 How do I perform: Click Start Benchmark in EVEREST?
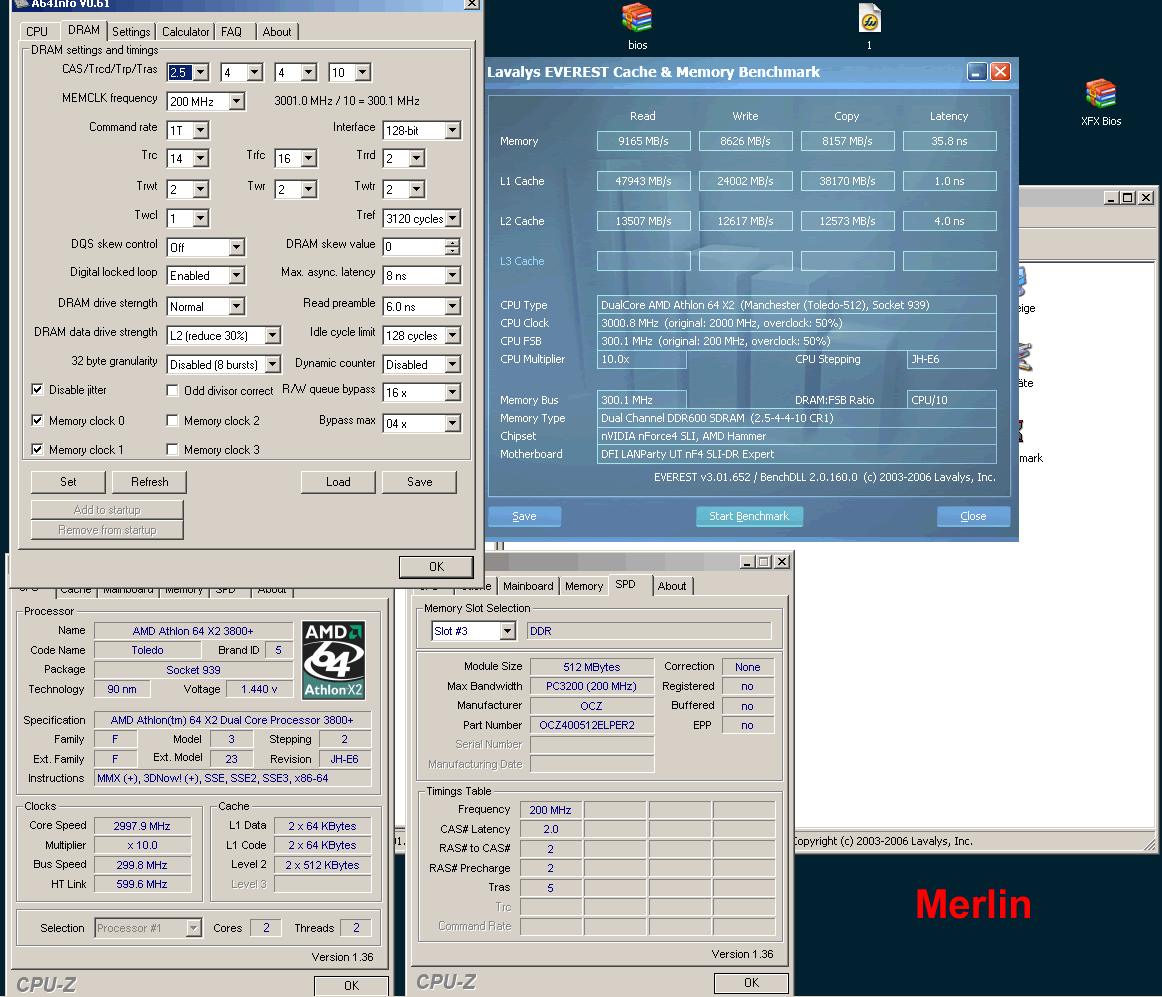tap(749, 516)
